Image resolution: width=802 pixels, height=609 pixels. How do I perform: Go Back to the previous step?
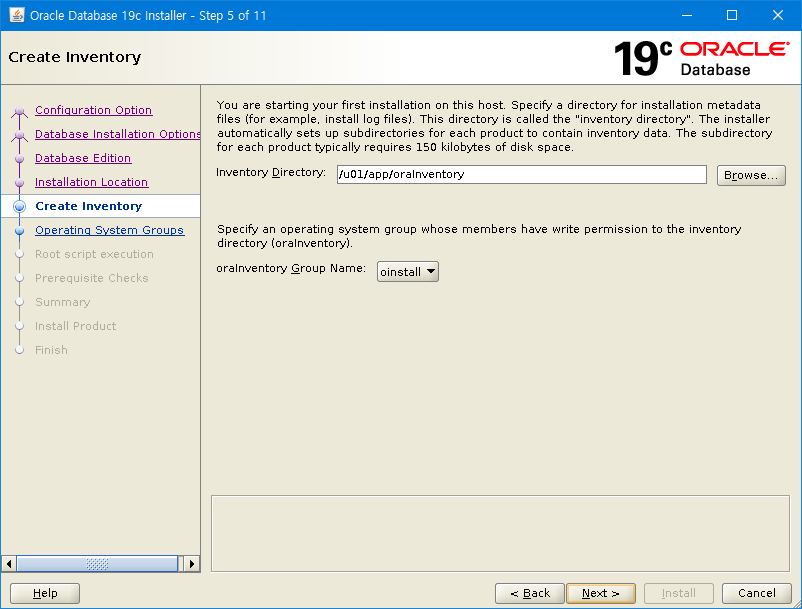pos(530,593)
